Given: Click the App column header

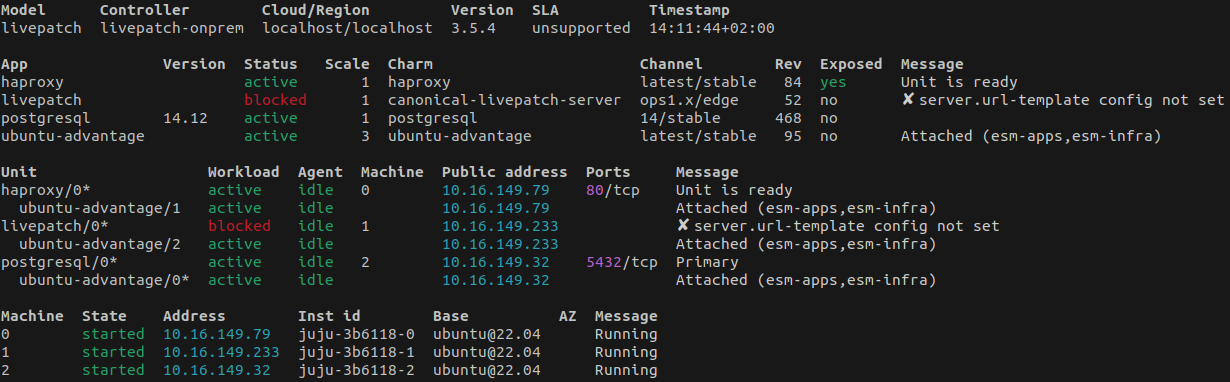Looking at the screenshot, I should click(15, 64).
